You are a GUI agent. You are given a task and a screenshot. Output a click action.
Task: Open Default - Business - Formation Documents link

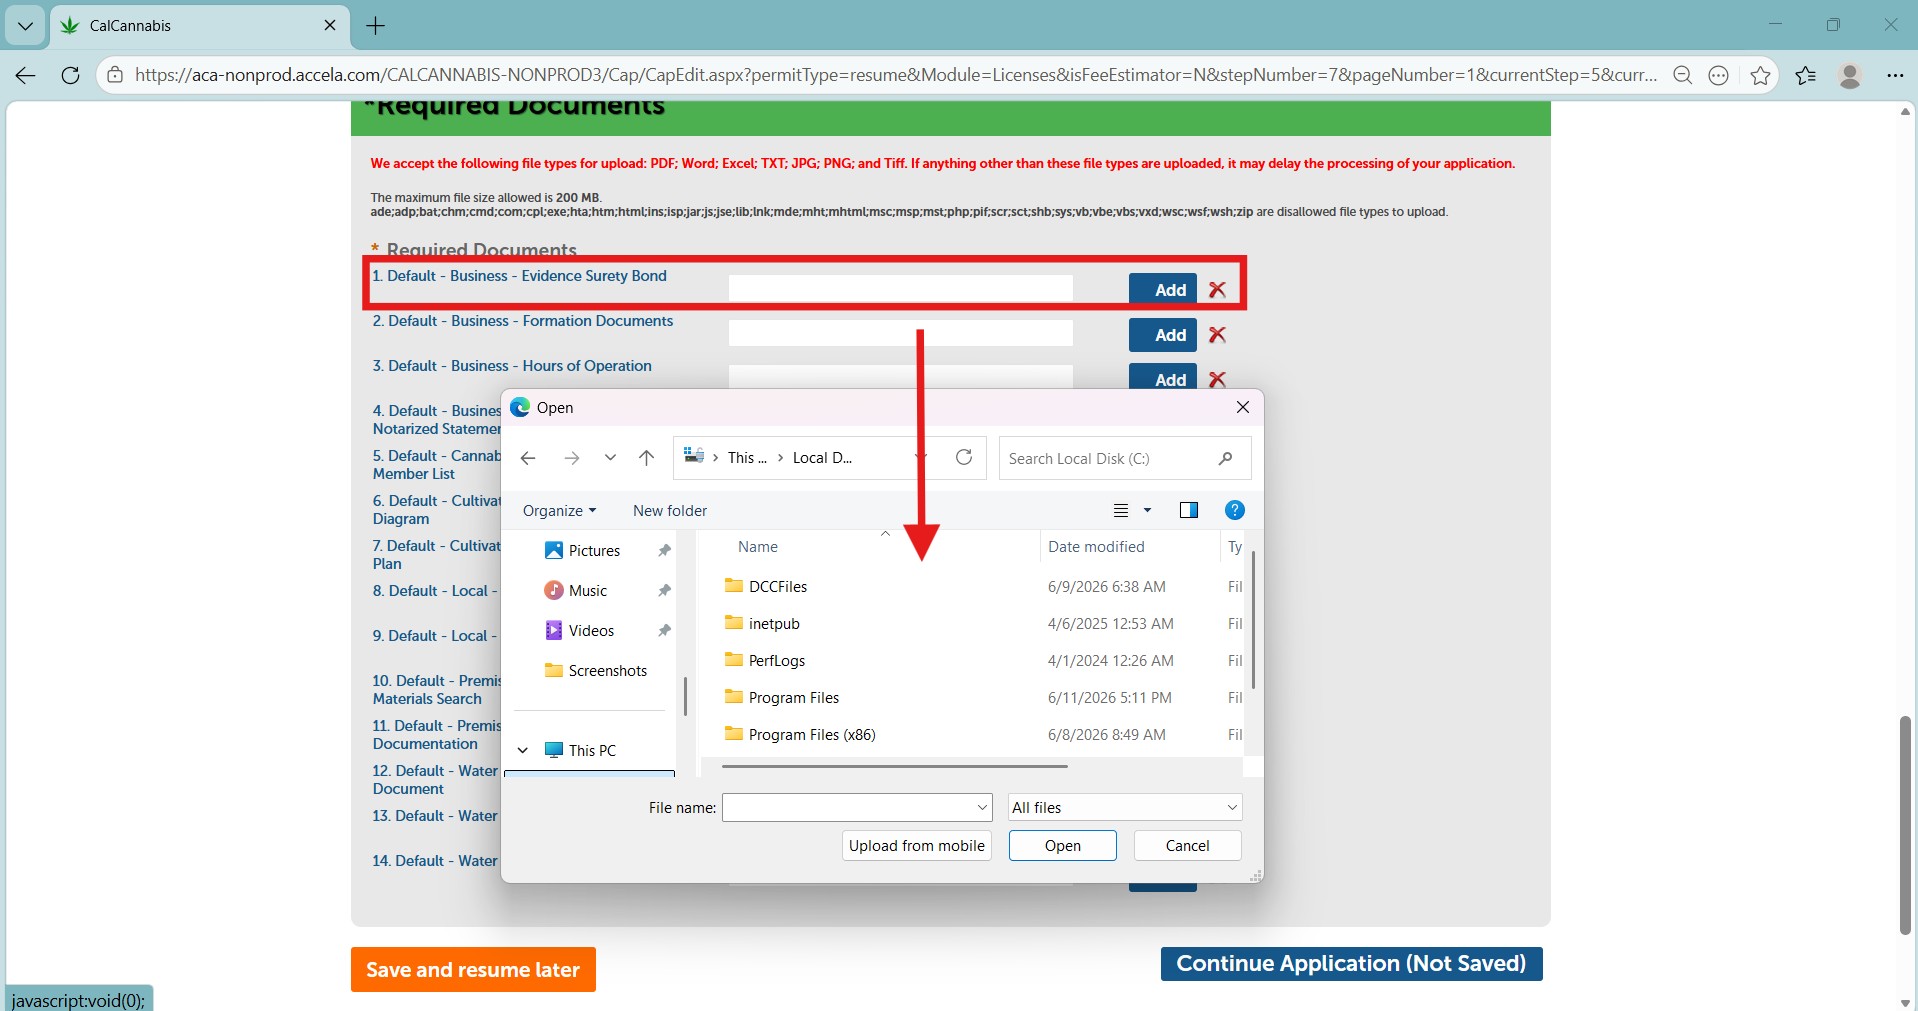523,321
